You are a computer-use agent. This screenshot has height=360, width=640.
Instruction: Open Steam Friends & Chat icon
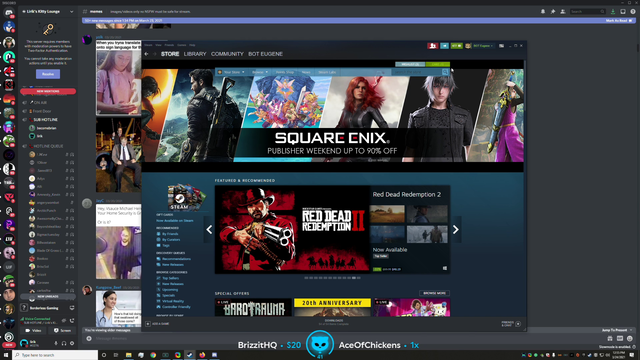pos(518,324)
